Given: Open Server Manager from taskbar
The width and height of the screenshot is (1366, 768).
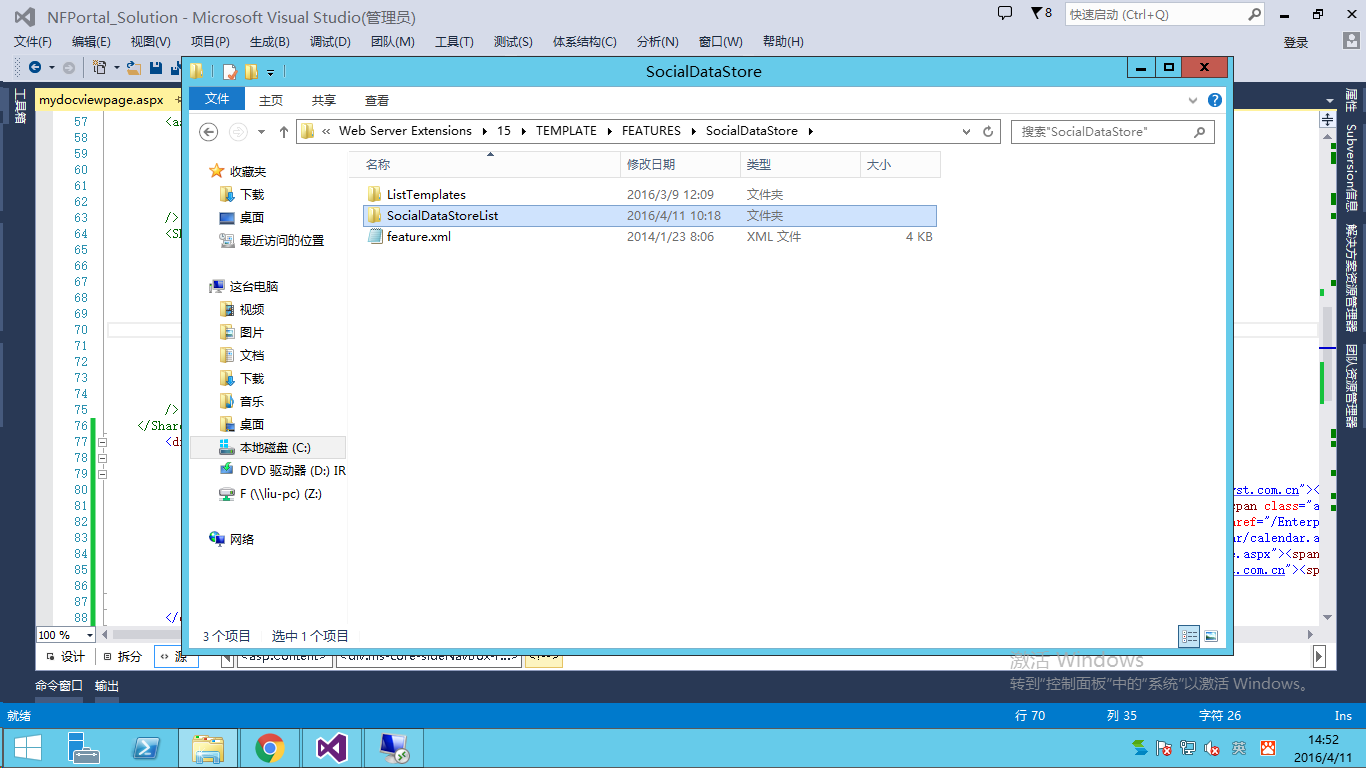Looking at the screenshot, I should (x=84, y=748).
